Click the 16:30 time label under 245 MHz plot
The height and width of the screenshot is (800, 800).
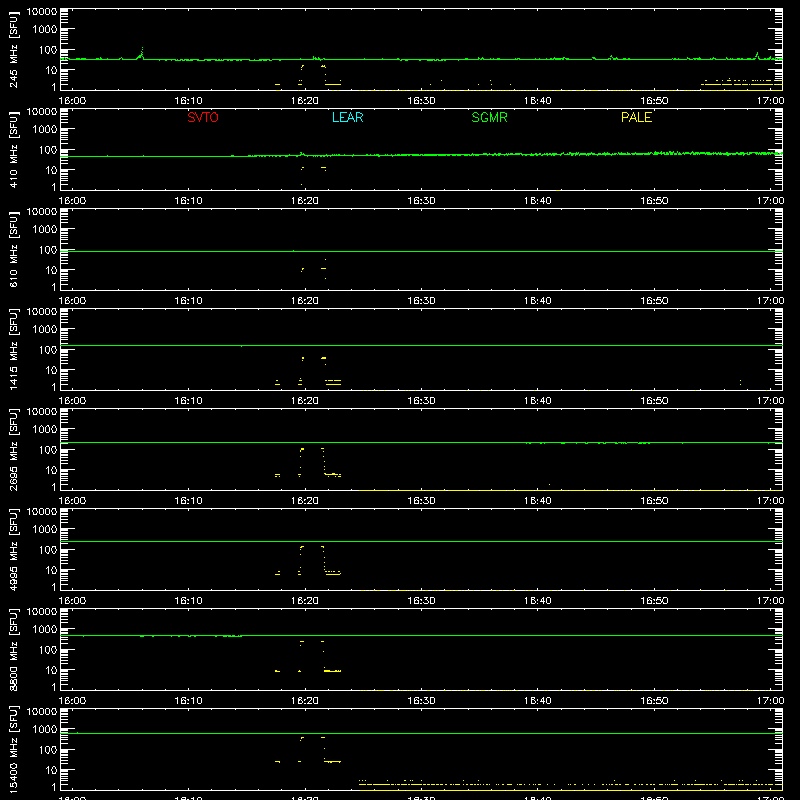coord(421,101)
